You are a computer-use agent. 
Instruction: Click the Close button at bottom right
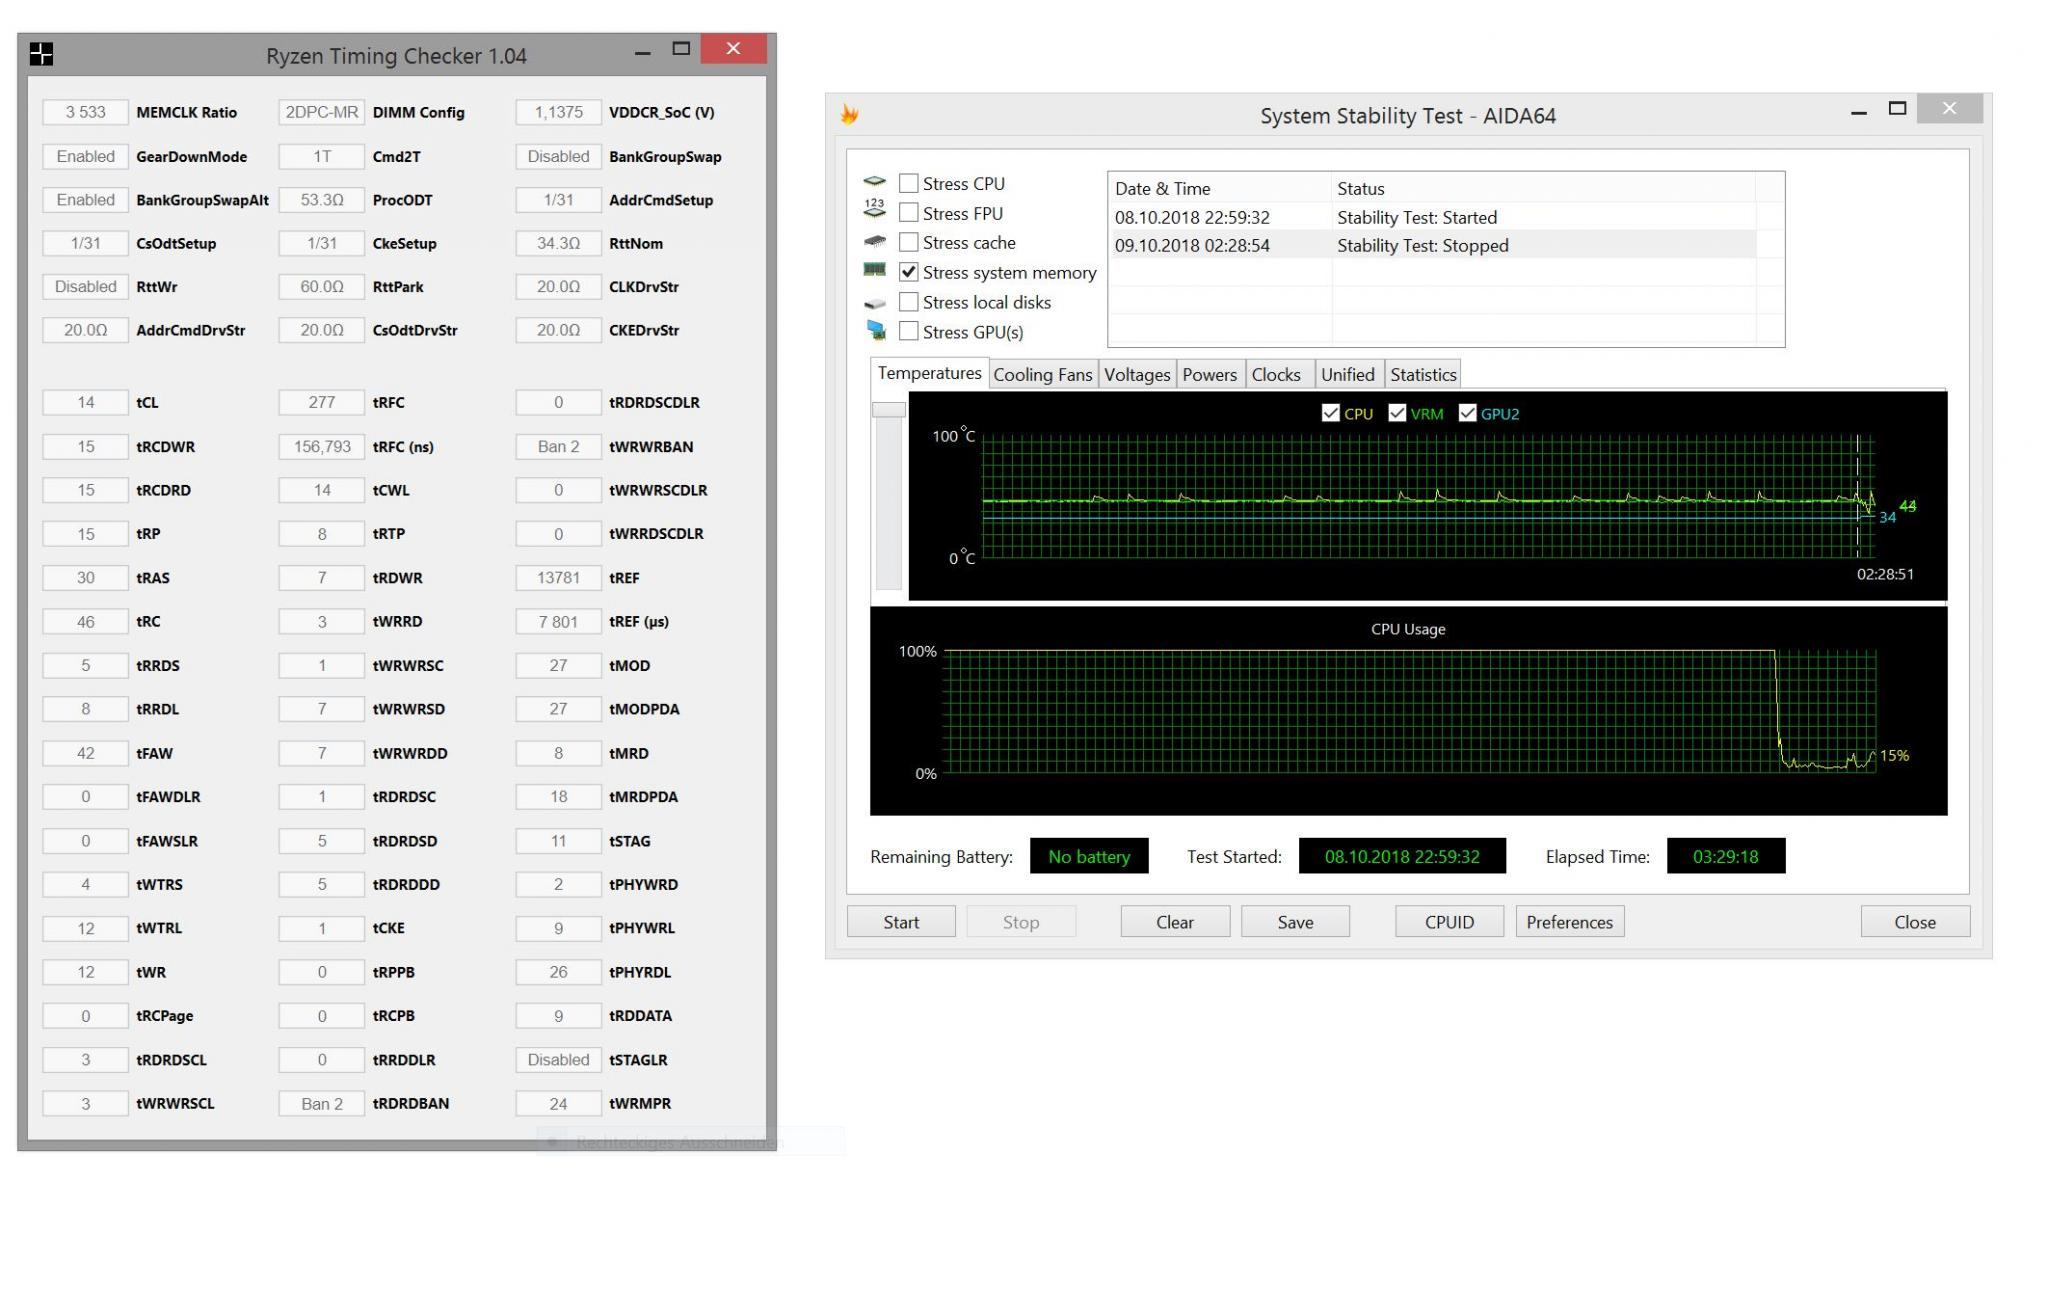click(x=1915, y=922)
